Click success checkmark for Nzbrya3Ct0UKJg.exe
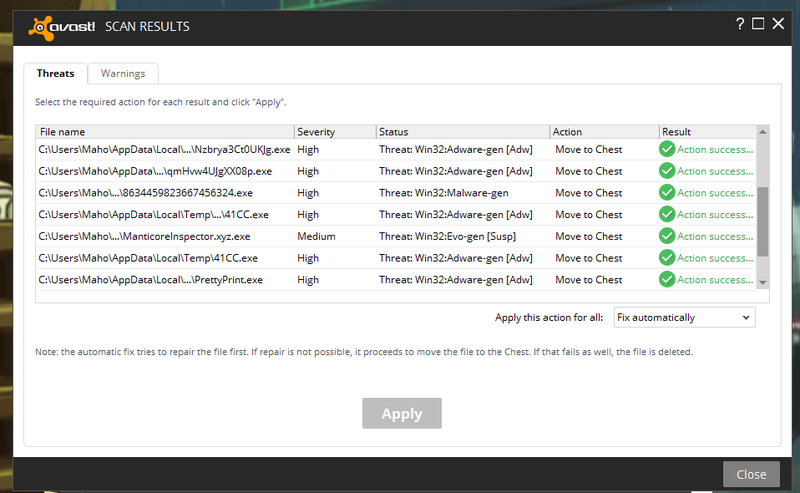 [667, 149]
